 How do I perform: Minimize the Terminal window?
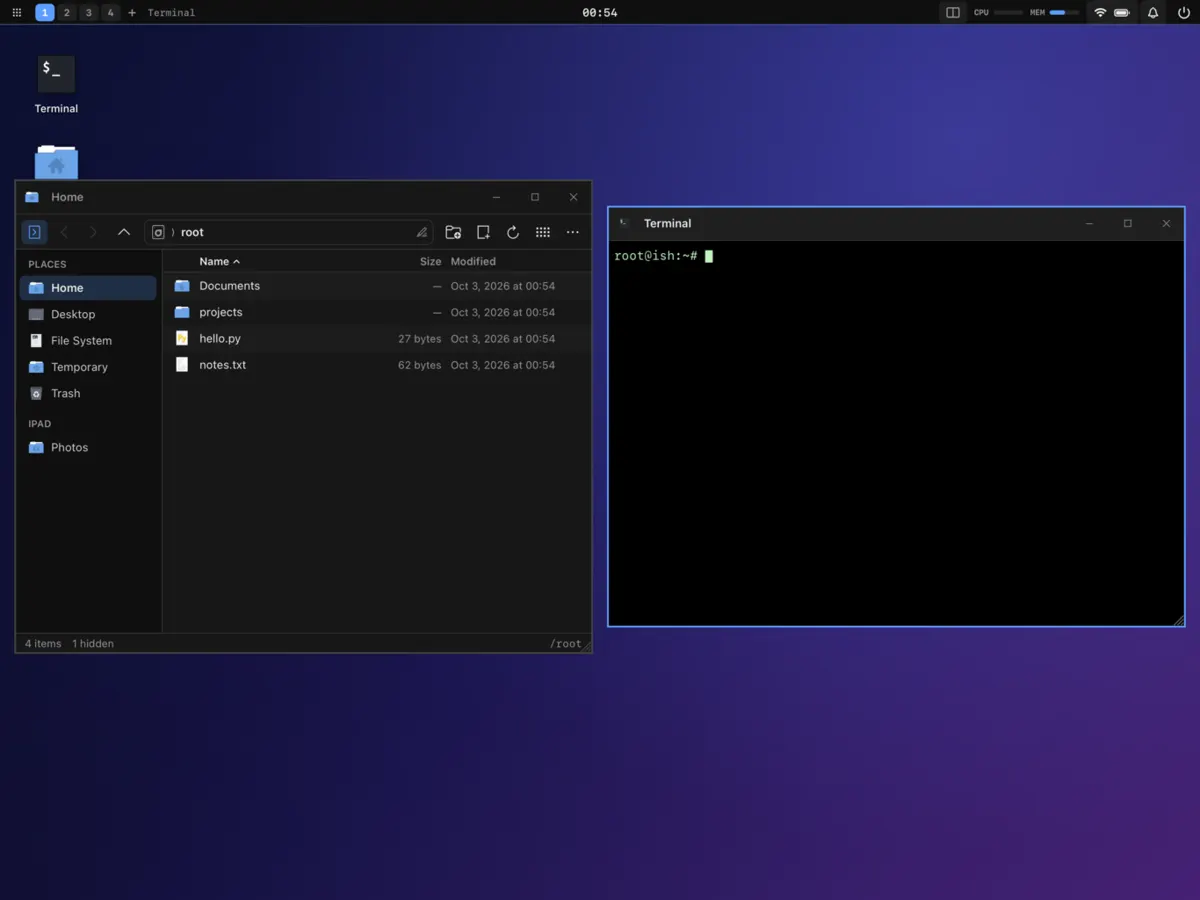(1089, 223)
